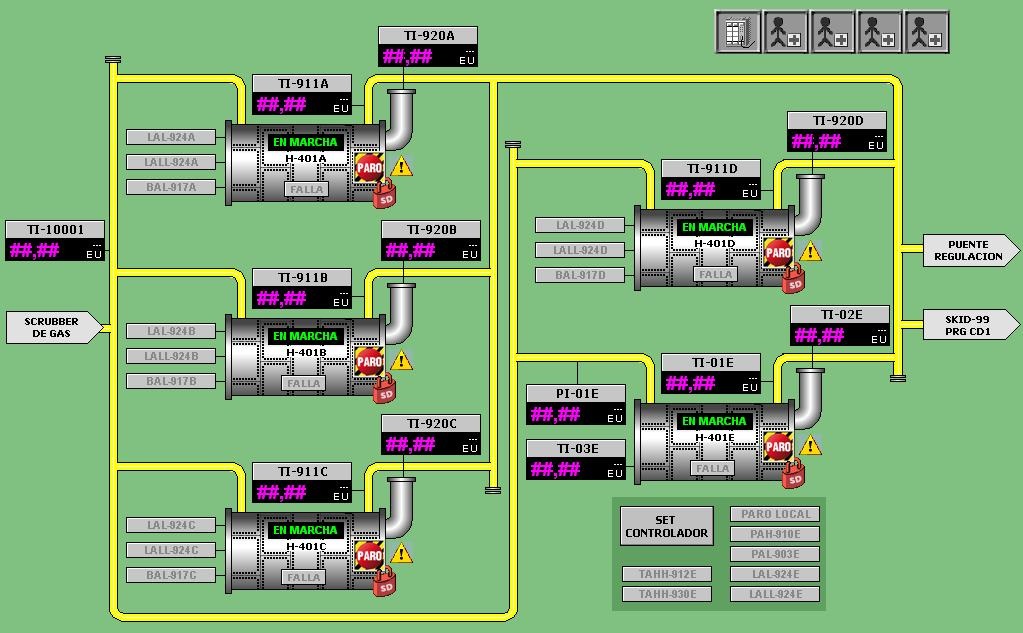The height and width of the screenshot is (633, 1023).
Task: Click the FALLA button on H-401B
Action: pyautogui.click(x=303, y=383)
